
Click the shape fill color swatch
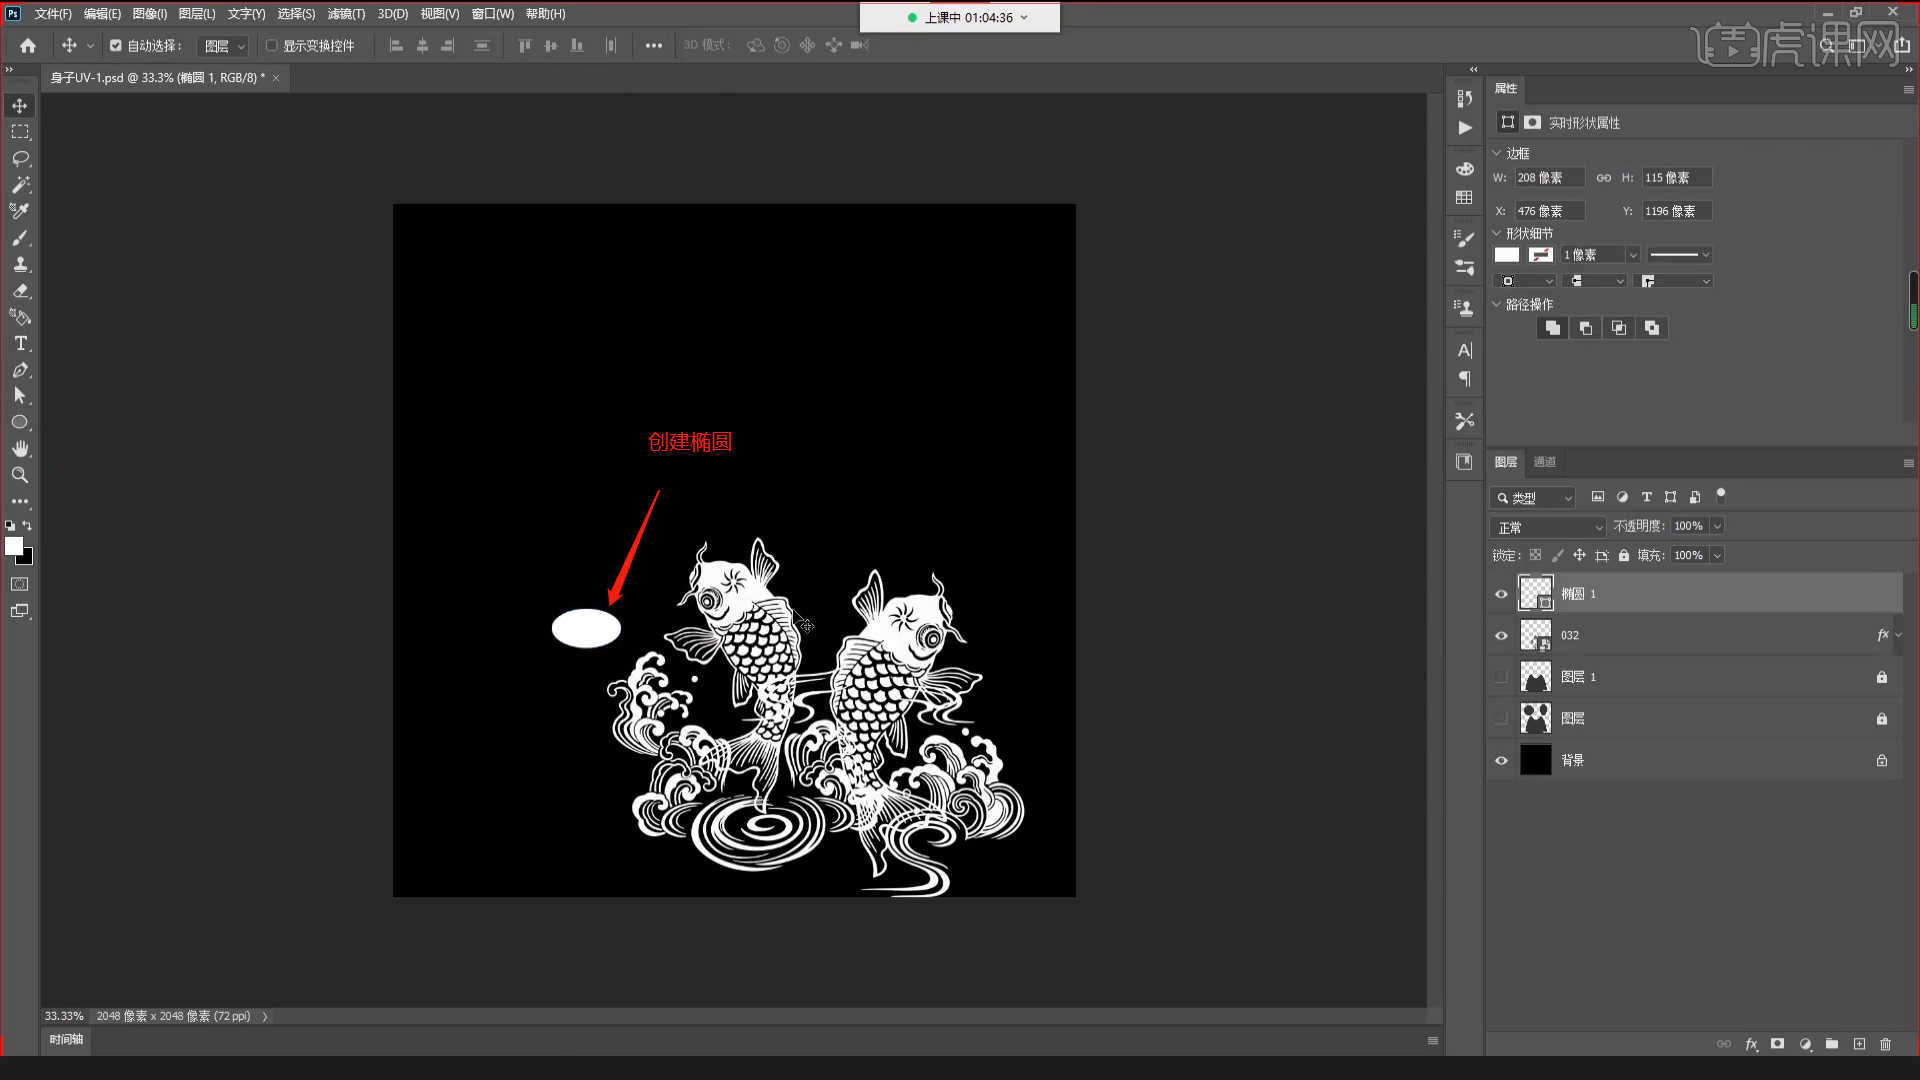[x=1507, y=255]
